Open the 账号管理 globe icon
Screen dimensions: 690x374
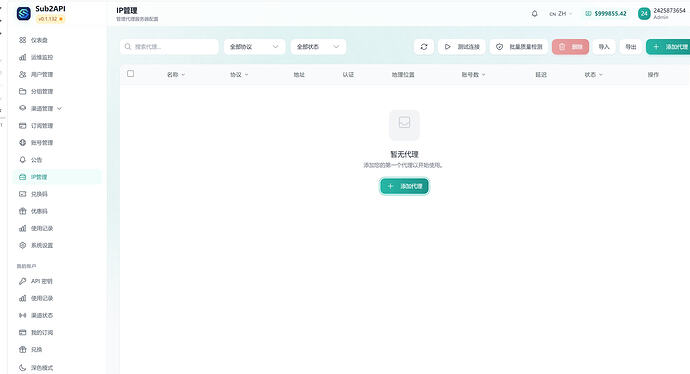(x=22, y=143)
